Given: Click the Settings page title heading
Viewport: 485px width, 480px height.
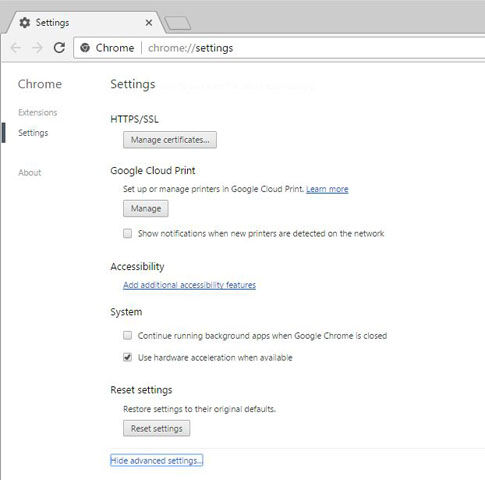Looking at the screenshot, I should coord(133,84).
